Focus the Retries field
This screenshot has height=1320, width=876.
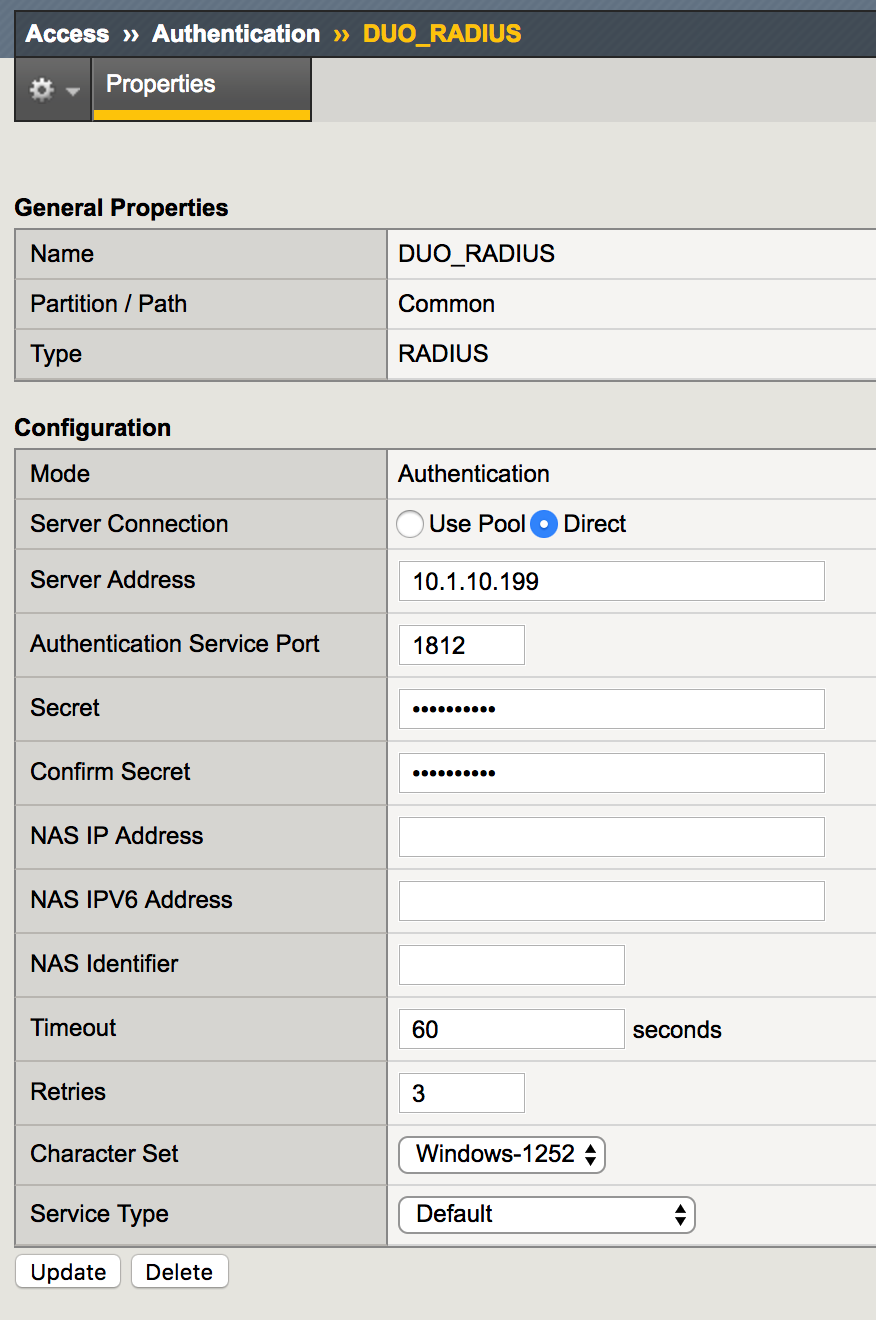(462, 1093)
